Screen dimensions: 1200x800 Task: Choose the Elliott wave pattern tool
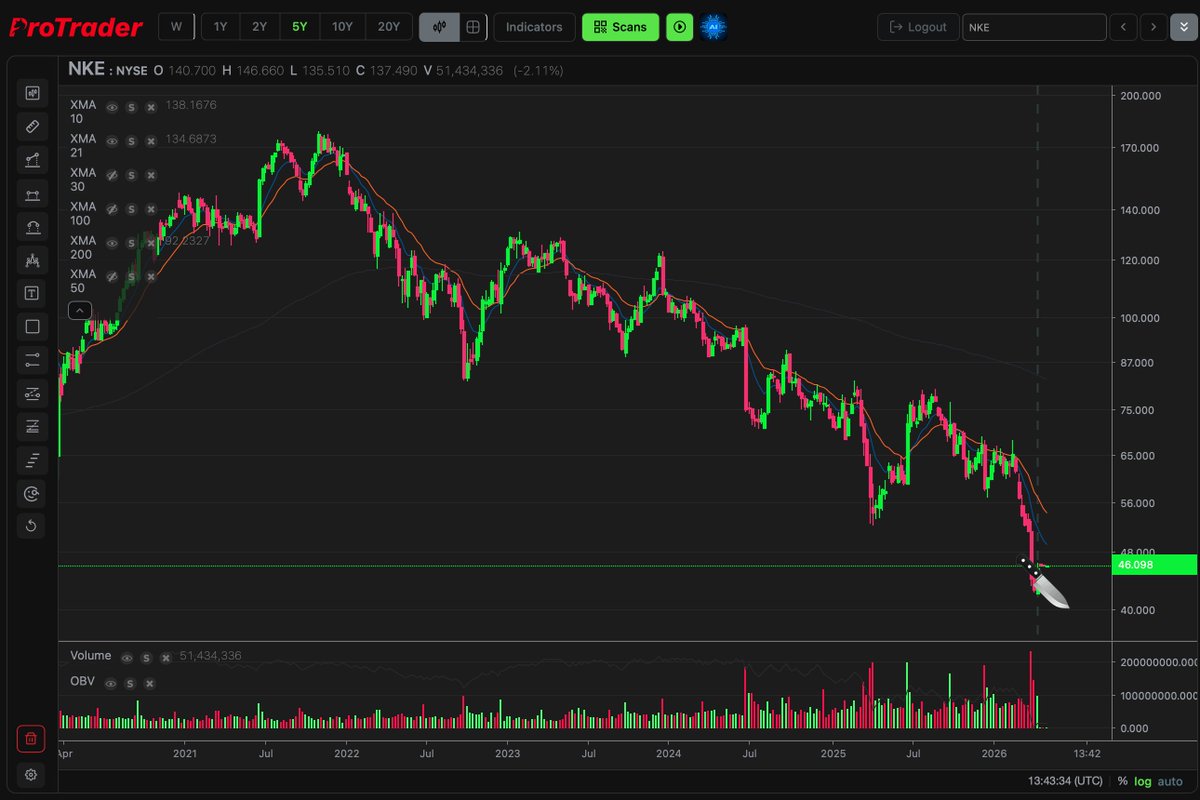click(x=31, y=260)
